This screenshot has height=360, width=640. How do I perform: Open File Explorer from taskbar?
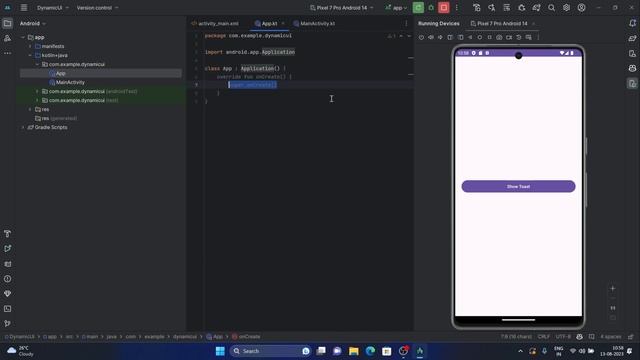tap(353, 351)
